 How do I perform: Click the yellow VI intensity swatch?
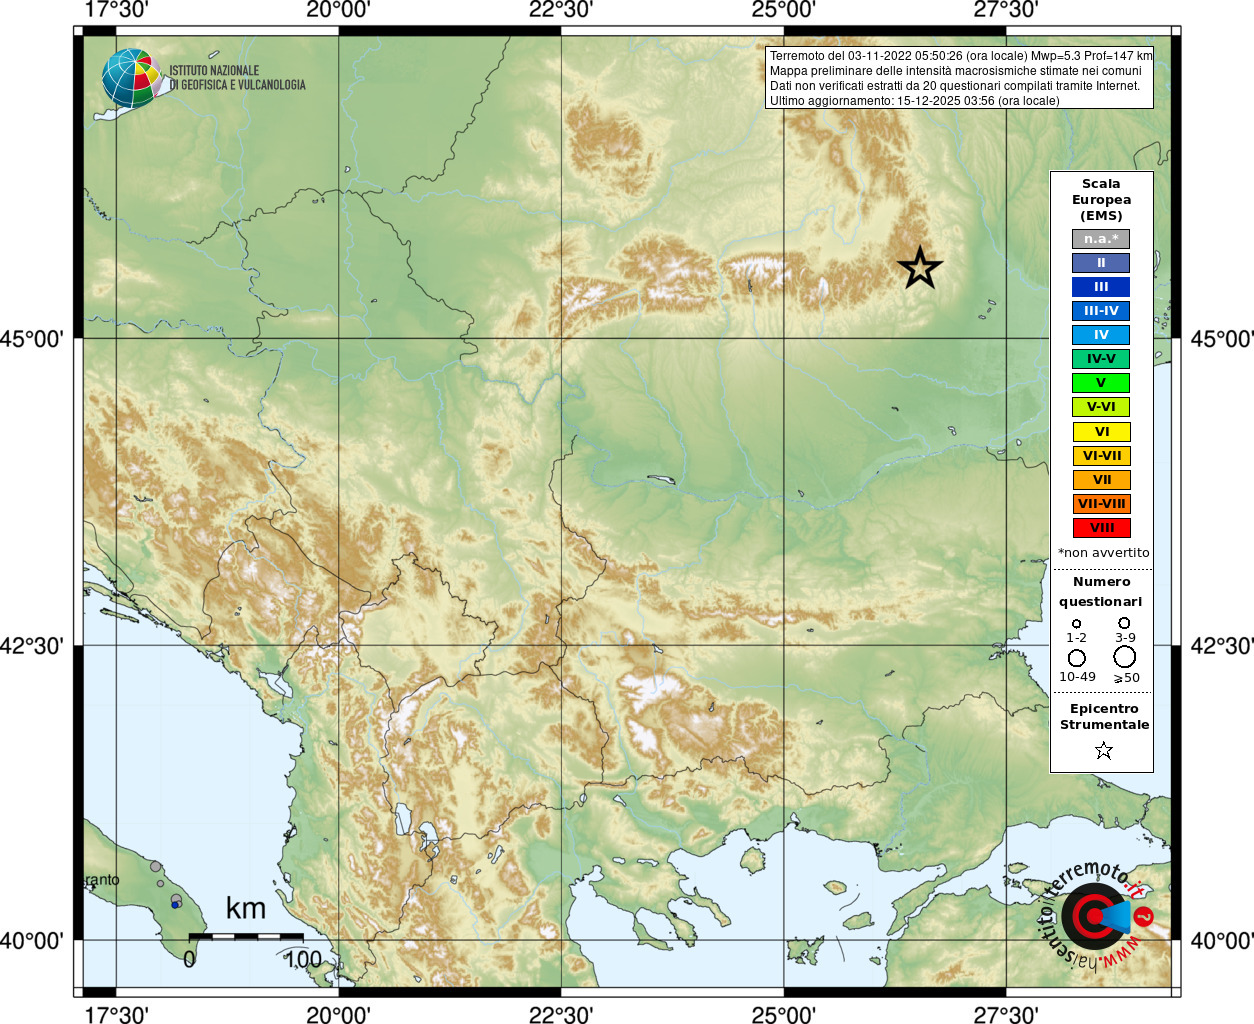1101,432
